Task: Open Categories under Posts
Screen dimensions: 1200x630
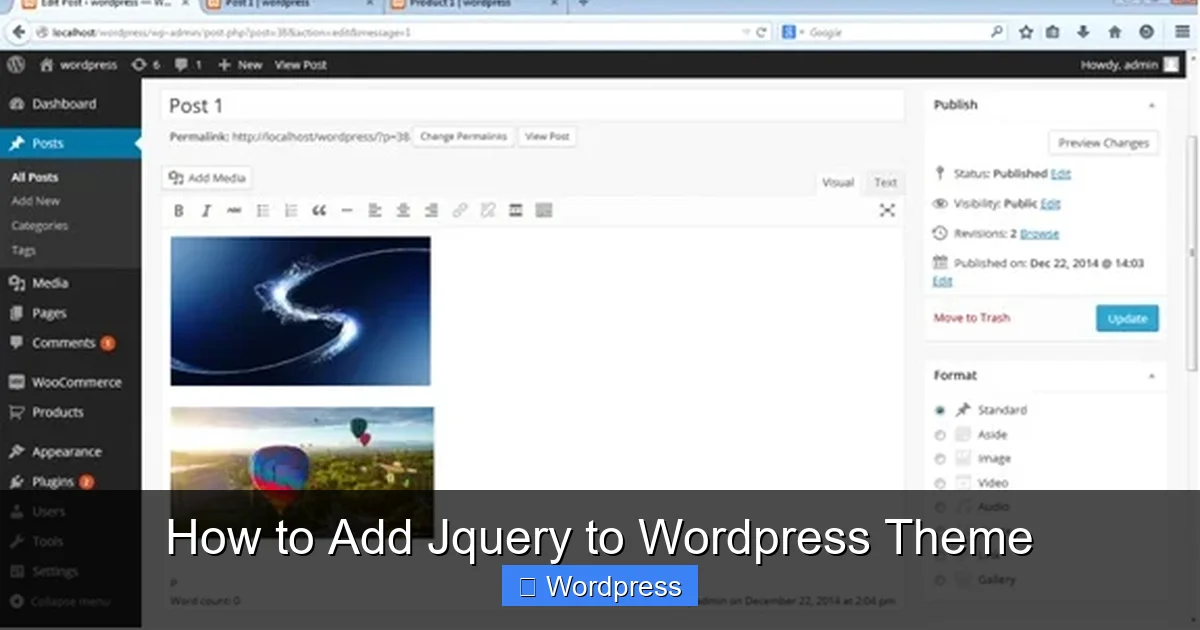Action: (40, 226)
